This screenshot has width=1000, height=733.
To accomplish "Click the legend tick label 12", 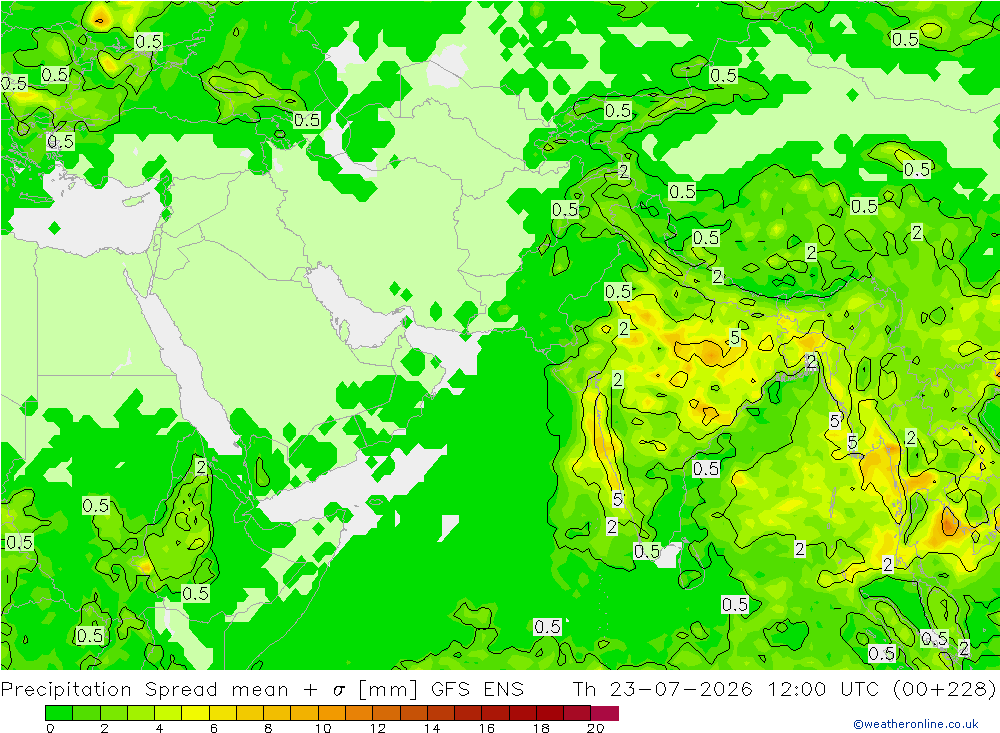I will pyautogui.click(x=378, y=728).
